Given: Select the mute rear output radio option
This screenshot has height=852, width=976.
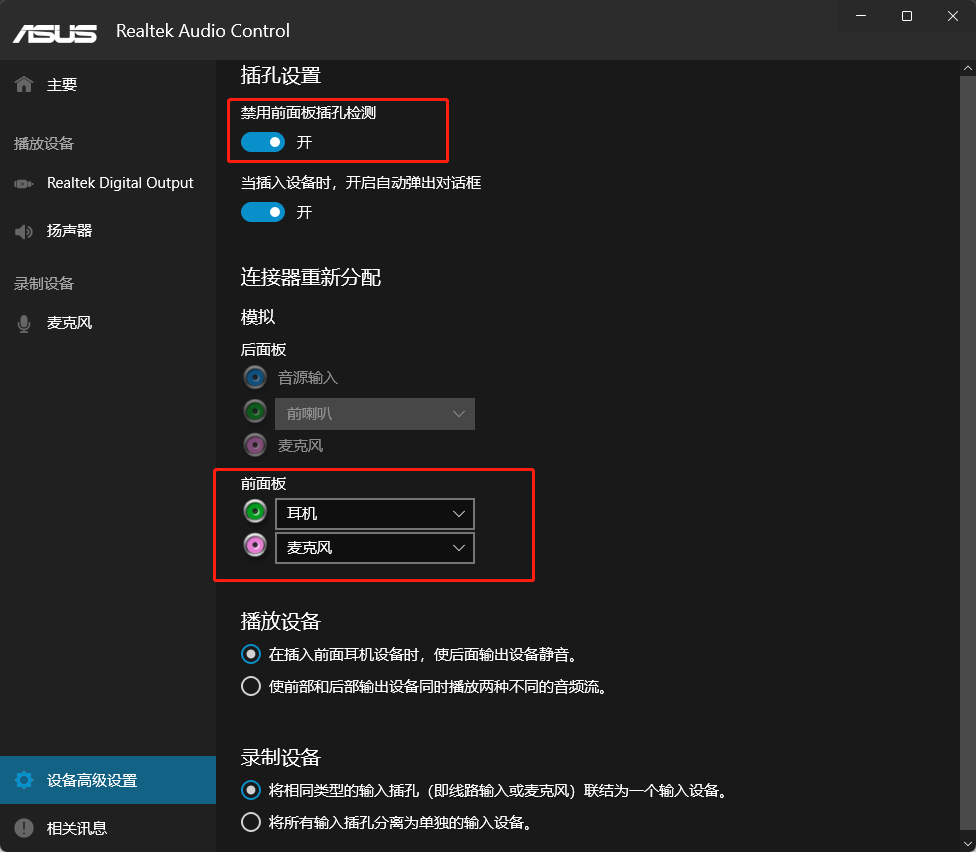Looking at the screenshot, I should (x=251, y=654).
